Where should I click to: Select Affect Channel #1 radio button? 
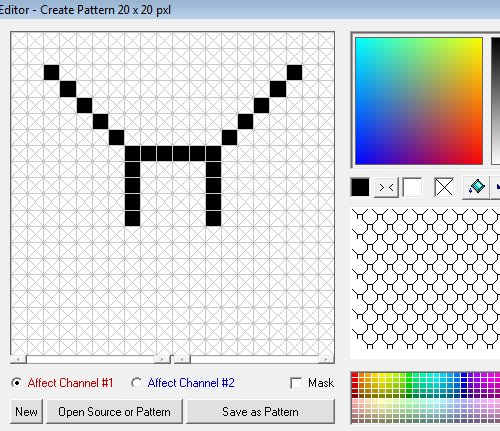click(x=16, y=383)
